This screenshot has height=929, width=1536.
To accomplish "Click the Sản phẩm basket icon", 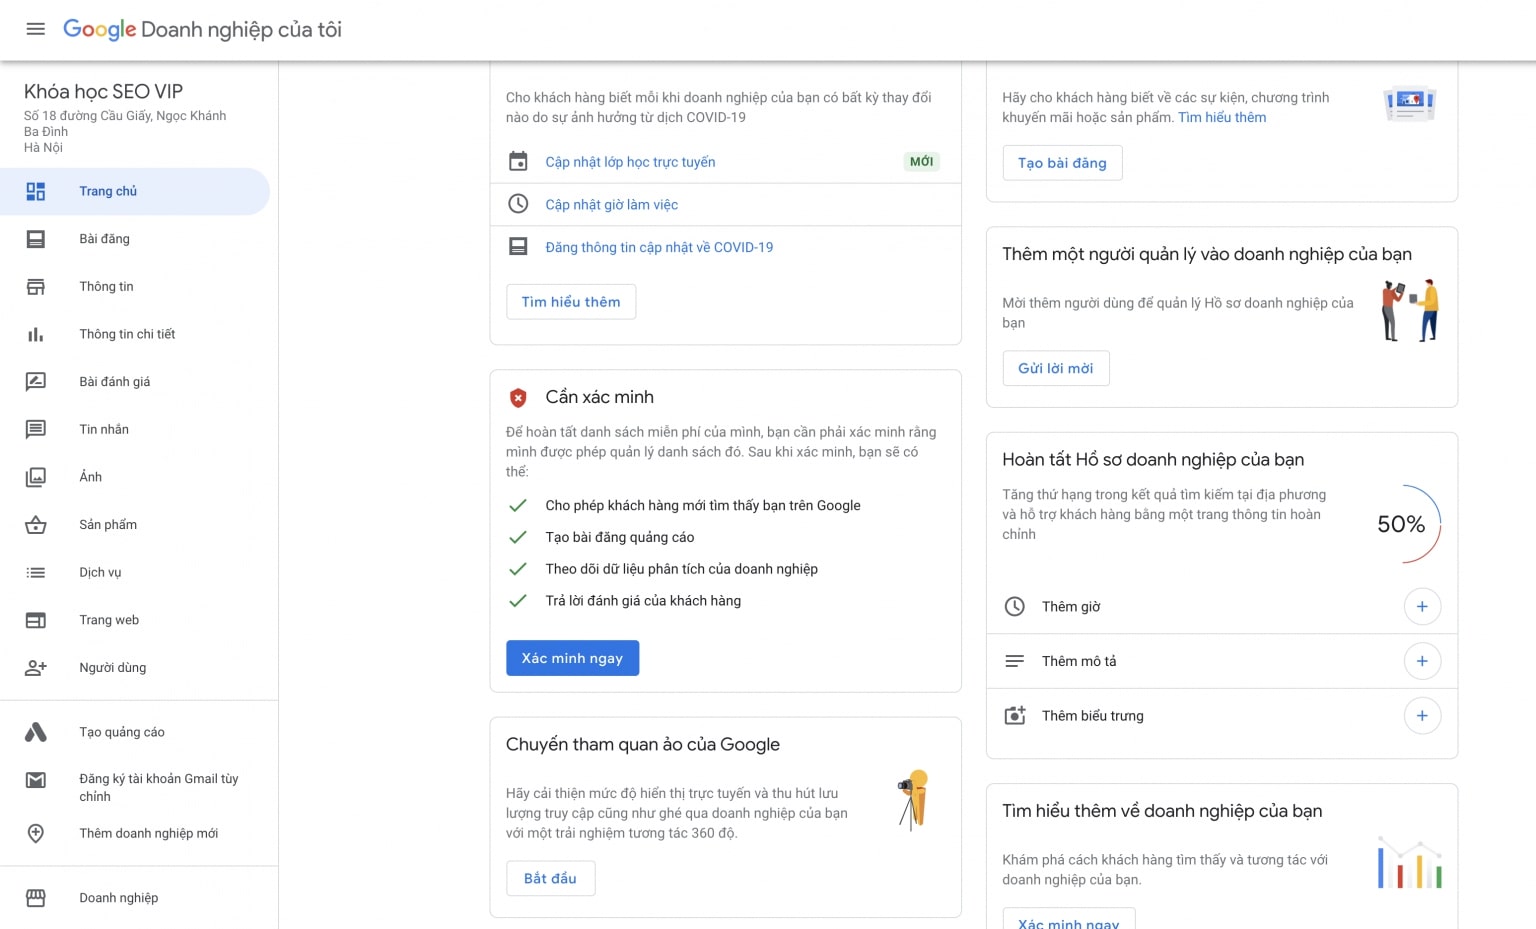I will (36, 525).
